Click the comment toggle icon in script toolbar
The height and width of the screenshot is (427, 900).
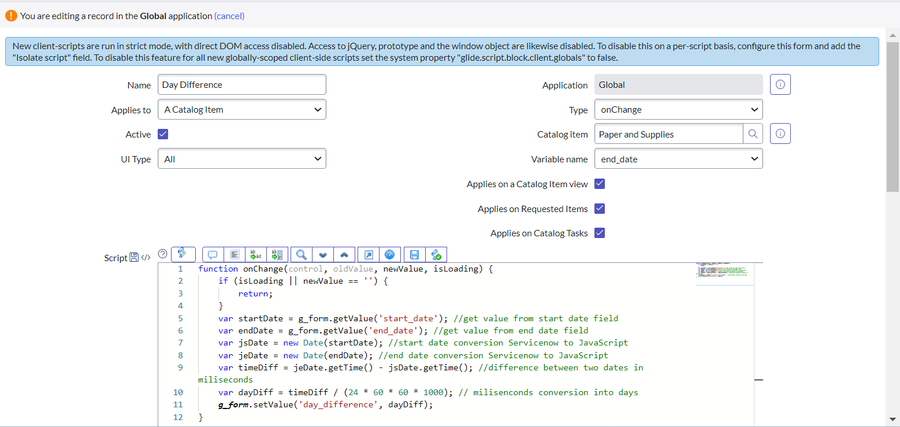point(212,254)
